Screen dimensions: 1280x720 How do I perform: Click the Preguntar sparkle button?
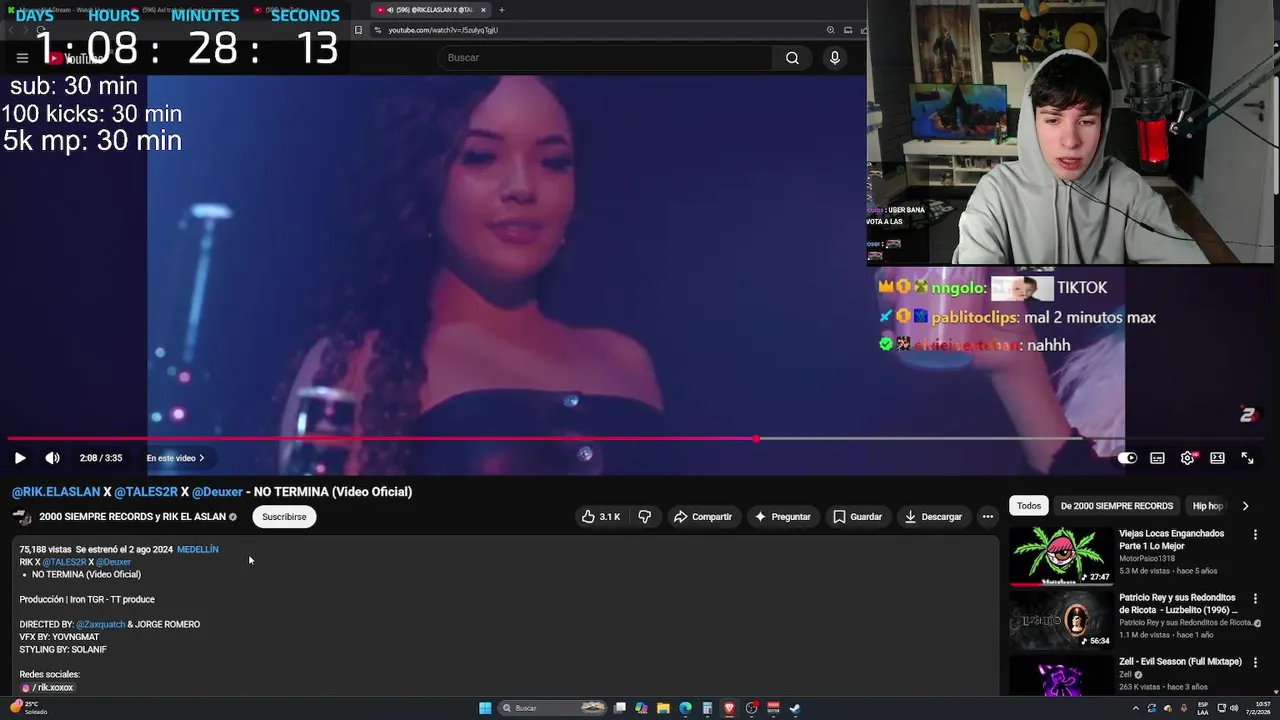click(782, 517)
